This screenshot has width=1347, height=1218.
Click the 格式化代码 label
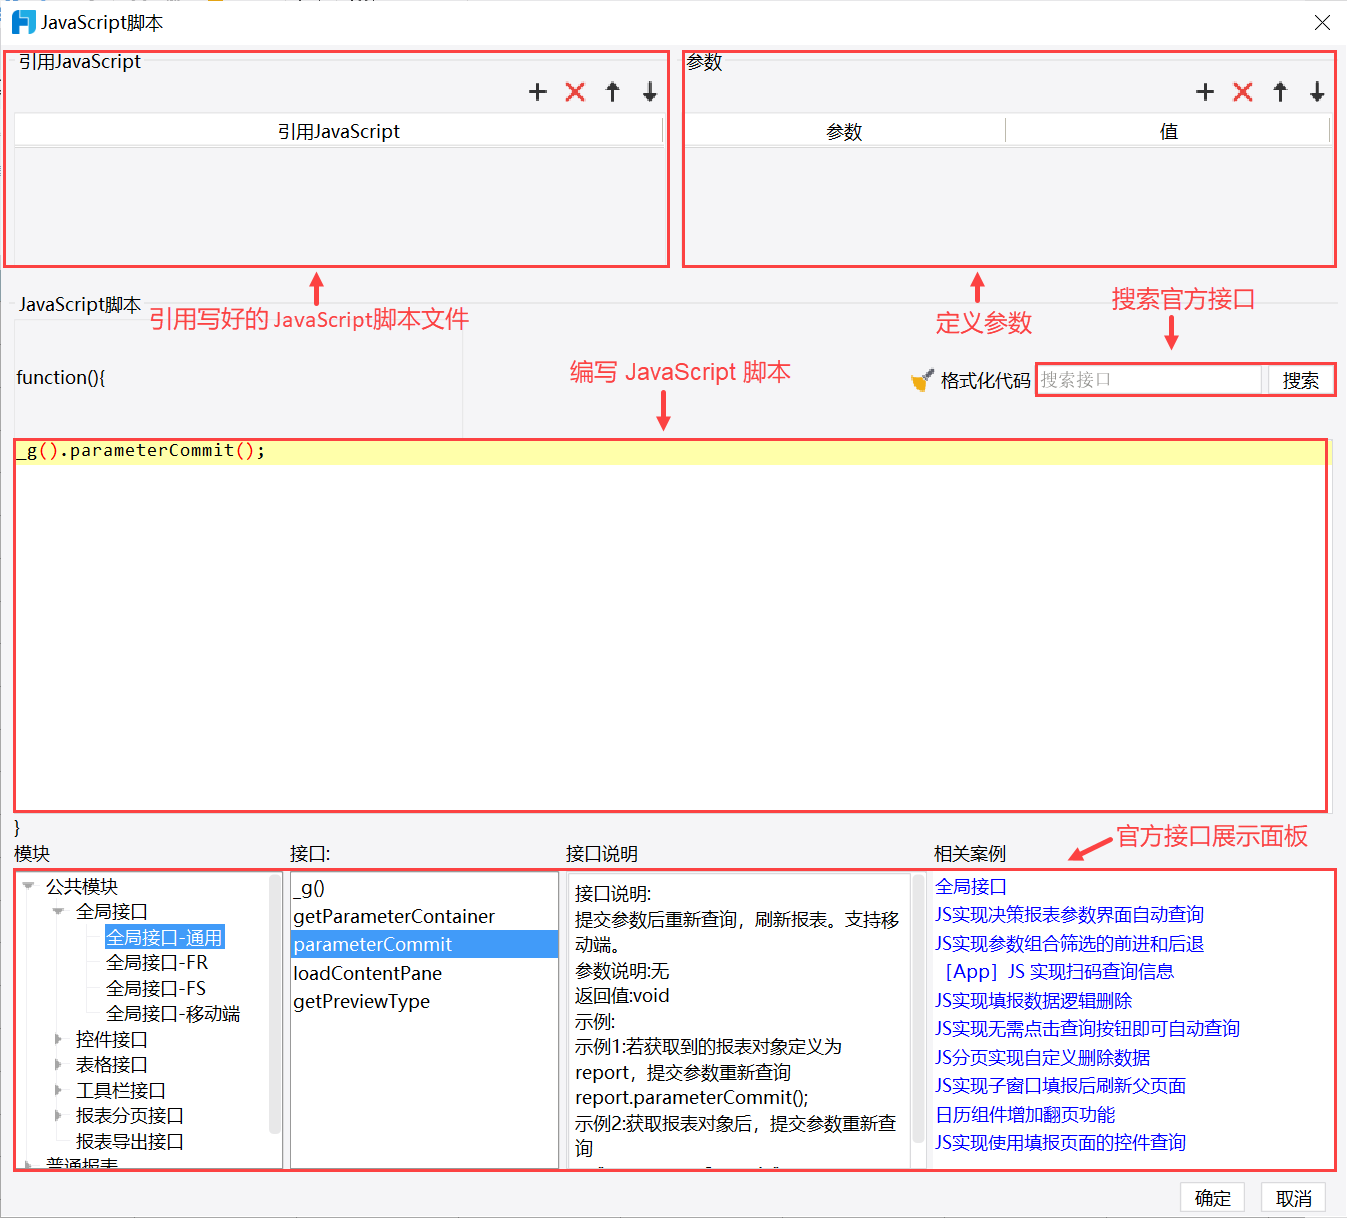(x=985, y=381)
